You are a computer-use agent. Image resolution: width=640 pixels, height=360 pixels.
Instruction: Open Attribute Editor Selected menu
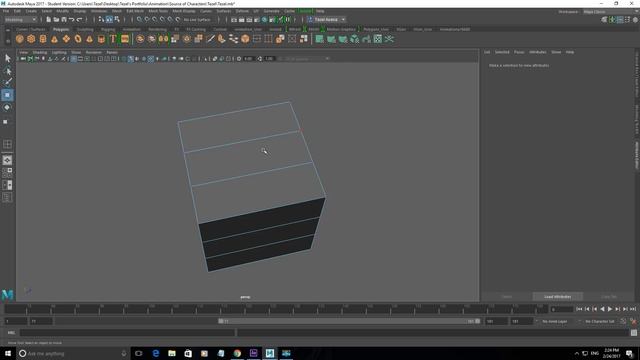coord(502,52)
